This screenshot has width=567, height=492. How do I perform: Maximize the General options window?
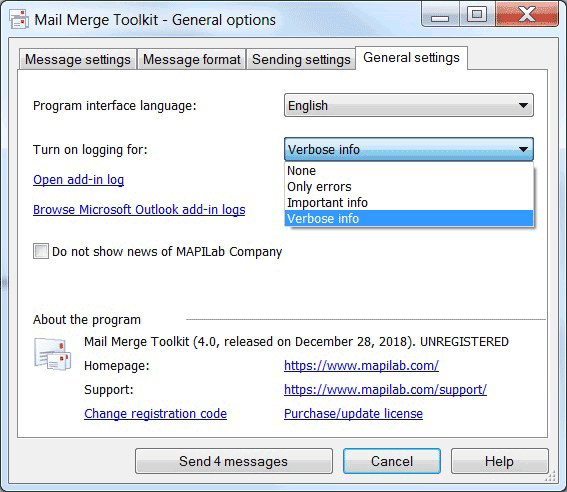point(477,15)
